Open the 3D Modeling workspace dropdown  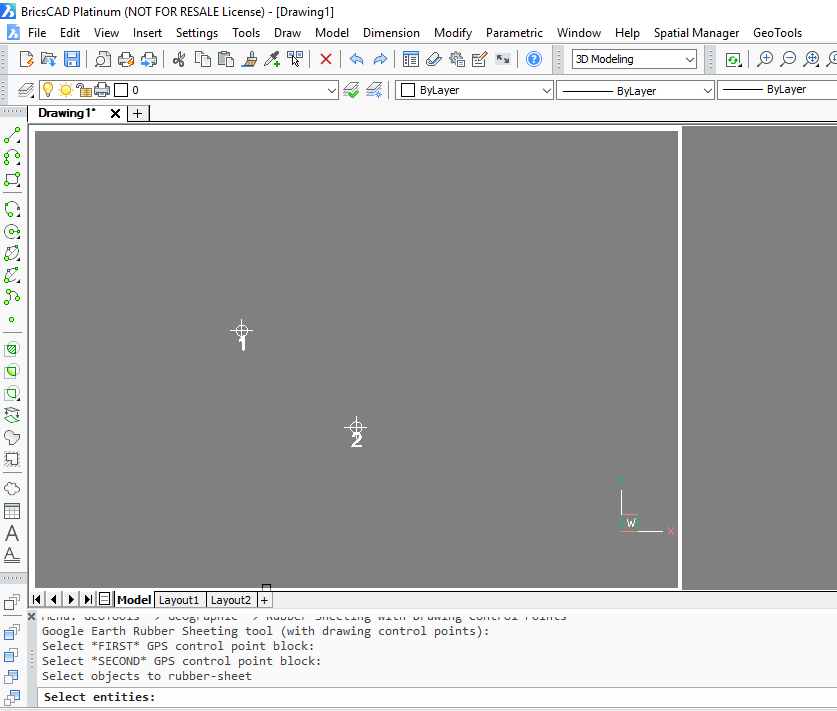point(635,59)
